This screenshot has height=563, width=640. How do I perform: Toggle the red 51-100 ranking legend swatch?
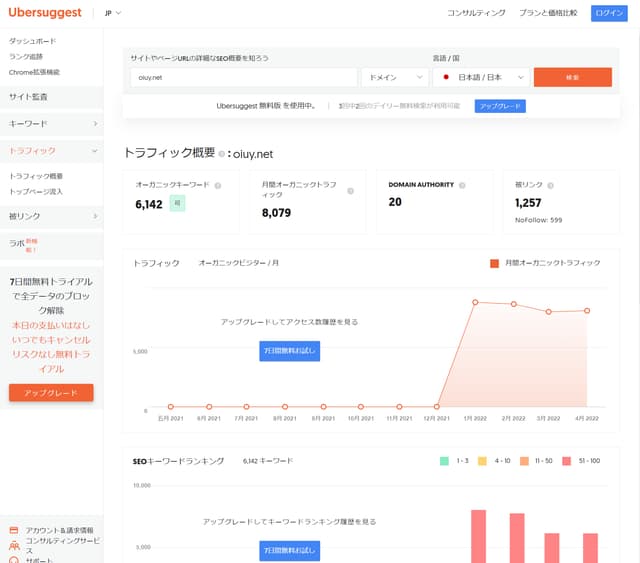tap(567, 461)
